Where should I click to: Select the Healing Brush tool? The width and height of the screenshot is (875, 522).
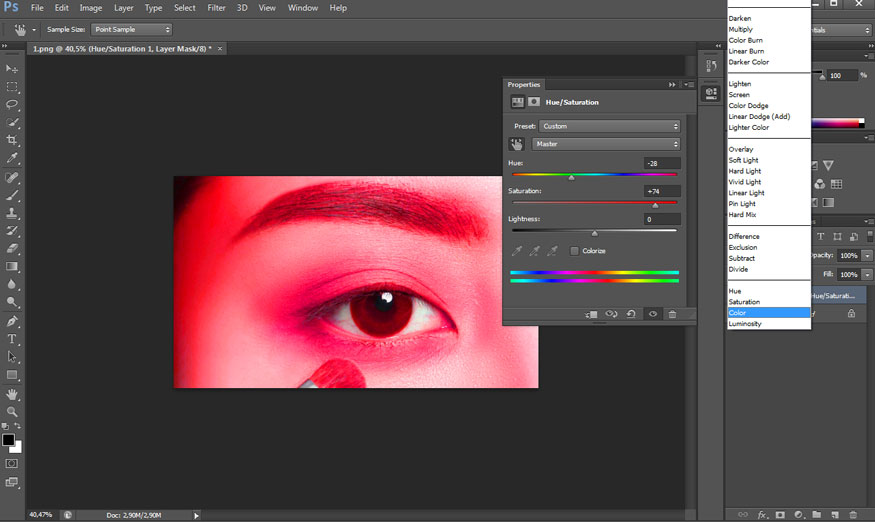12,178
